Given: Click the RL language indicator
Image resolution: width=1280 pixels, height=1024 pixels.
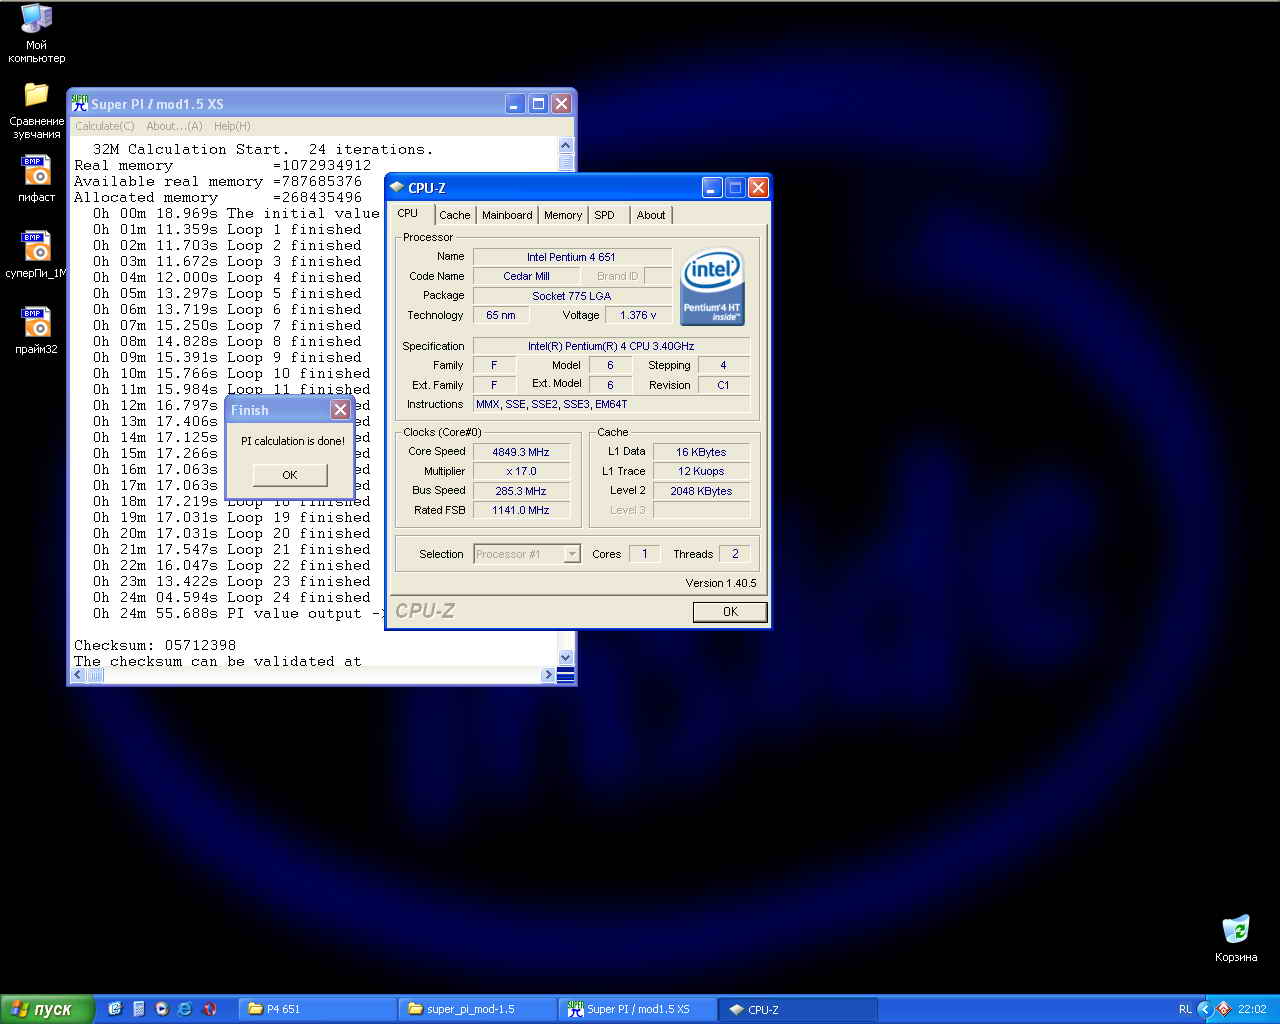Looking at the screenshot, I should pos(1185,1009).
